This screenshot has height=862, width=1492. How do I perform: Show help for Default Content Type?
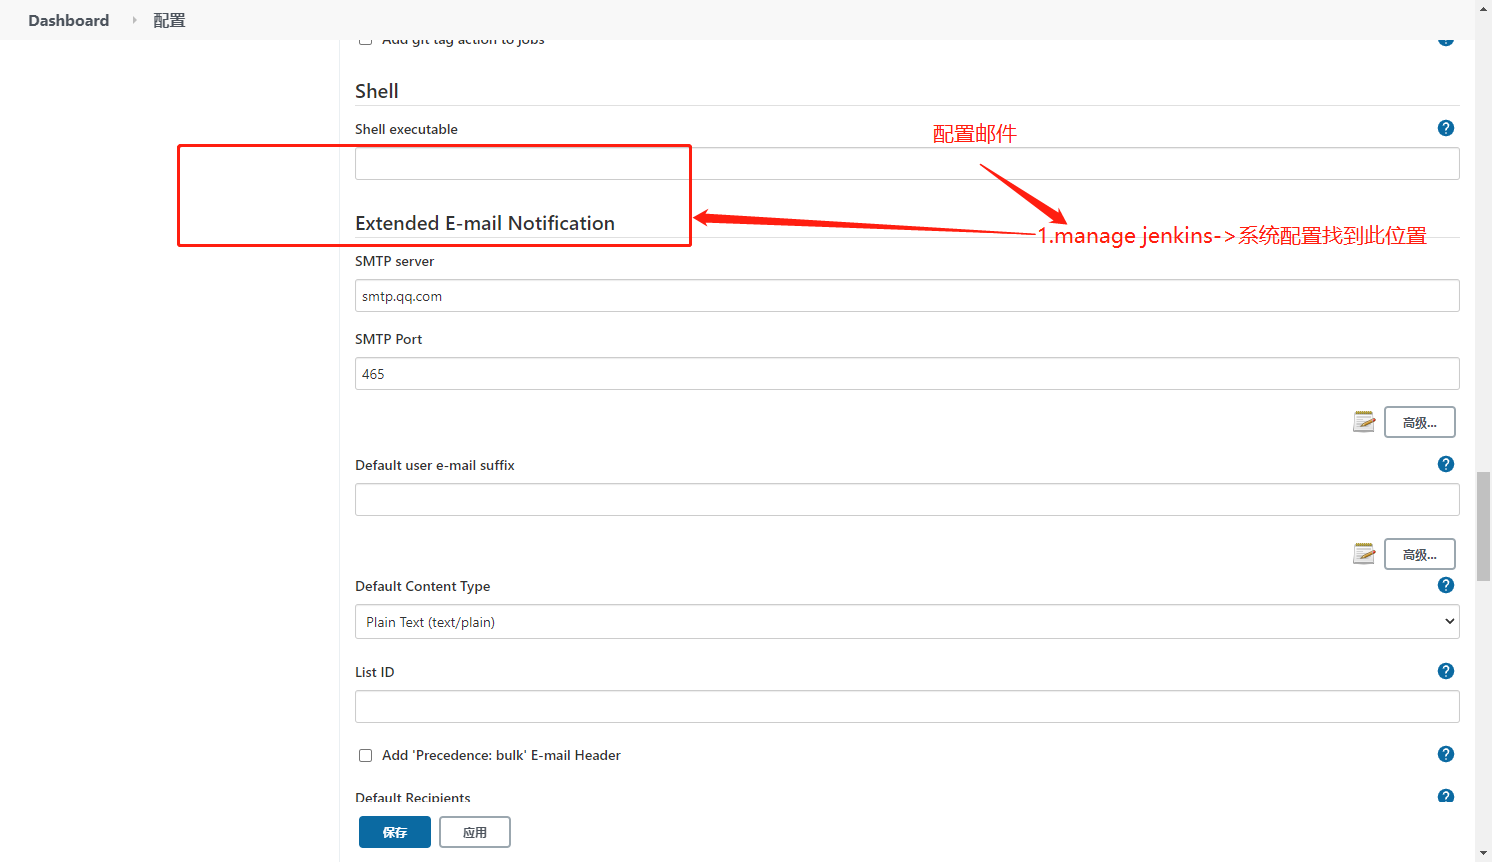coord(1446,585)
